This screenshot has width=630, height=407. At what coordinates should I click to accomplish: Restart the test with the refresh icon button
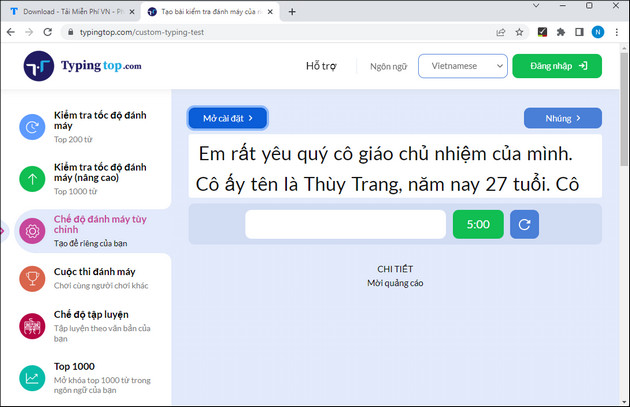pos(524,224)
